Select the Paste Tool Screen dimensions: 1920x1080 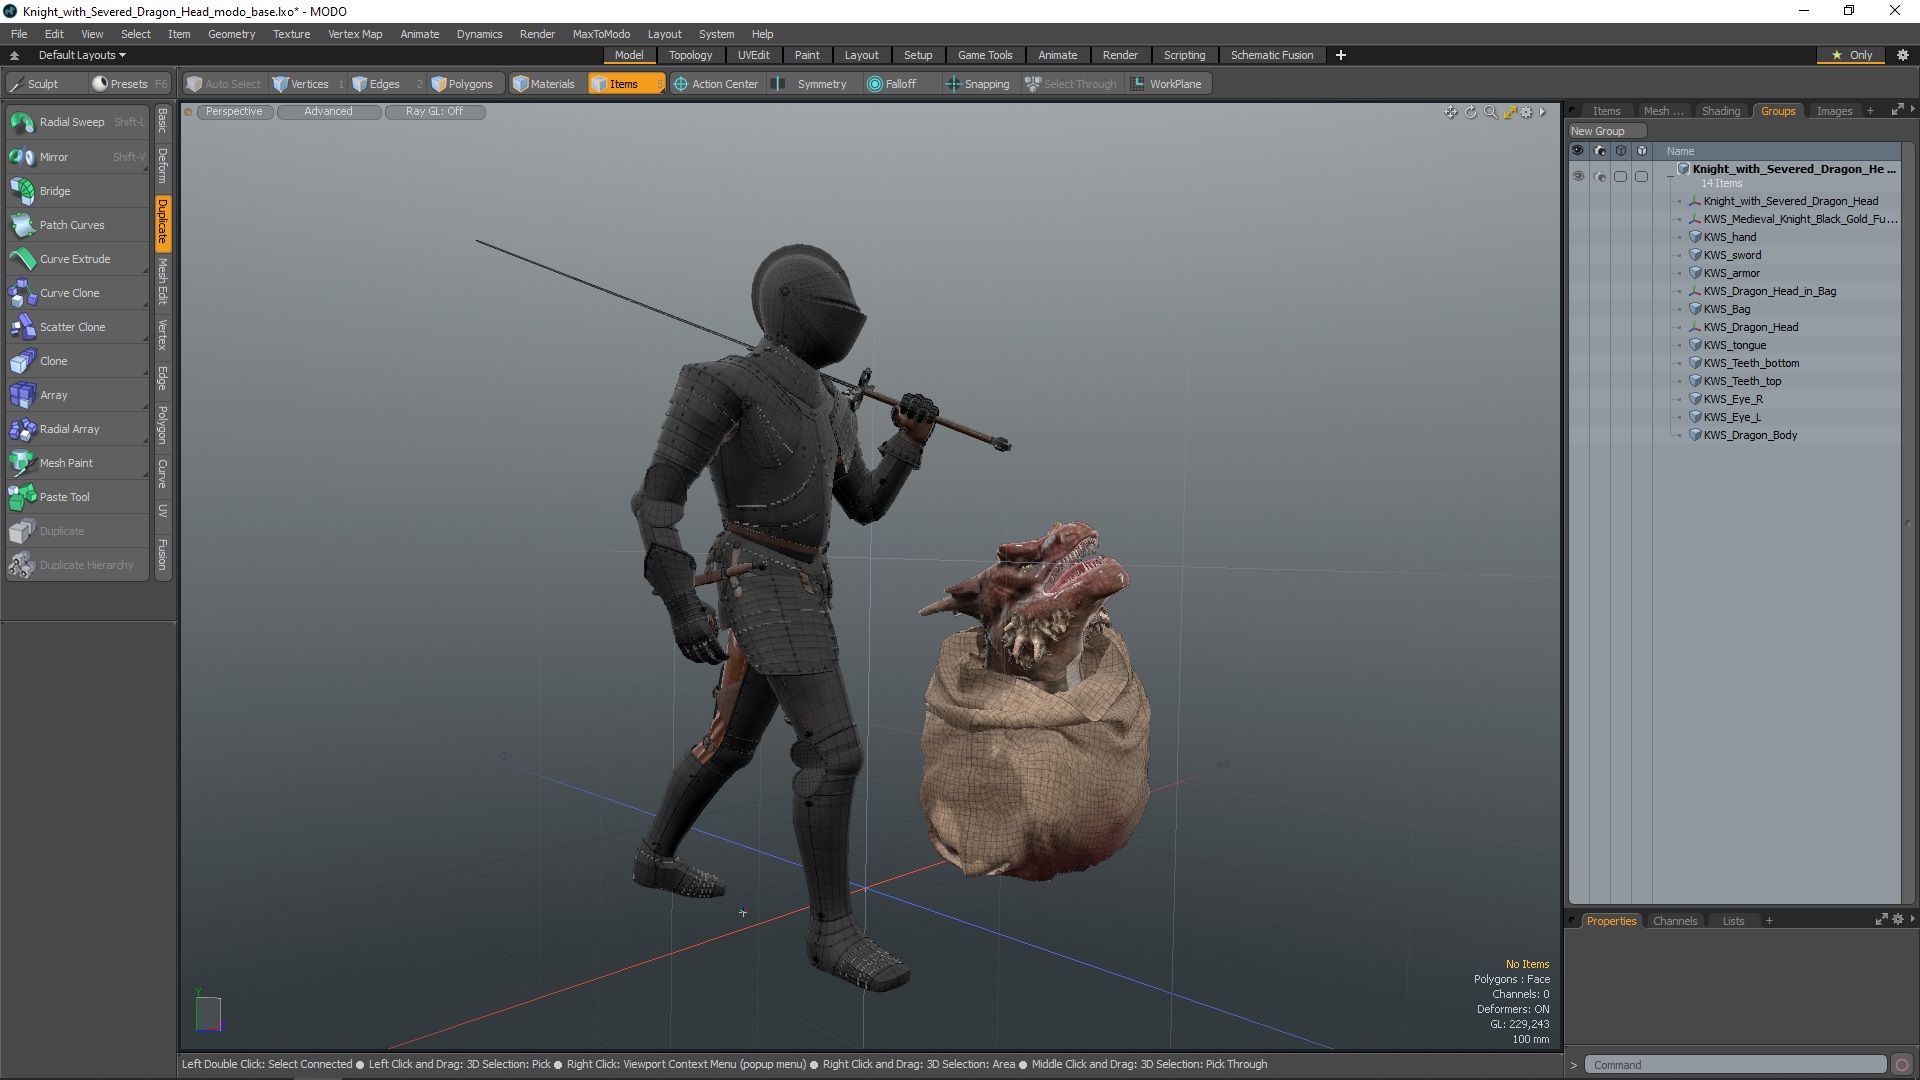tap(77, 497)
